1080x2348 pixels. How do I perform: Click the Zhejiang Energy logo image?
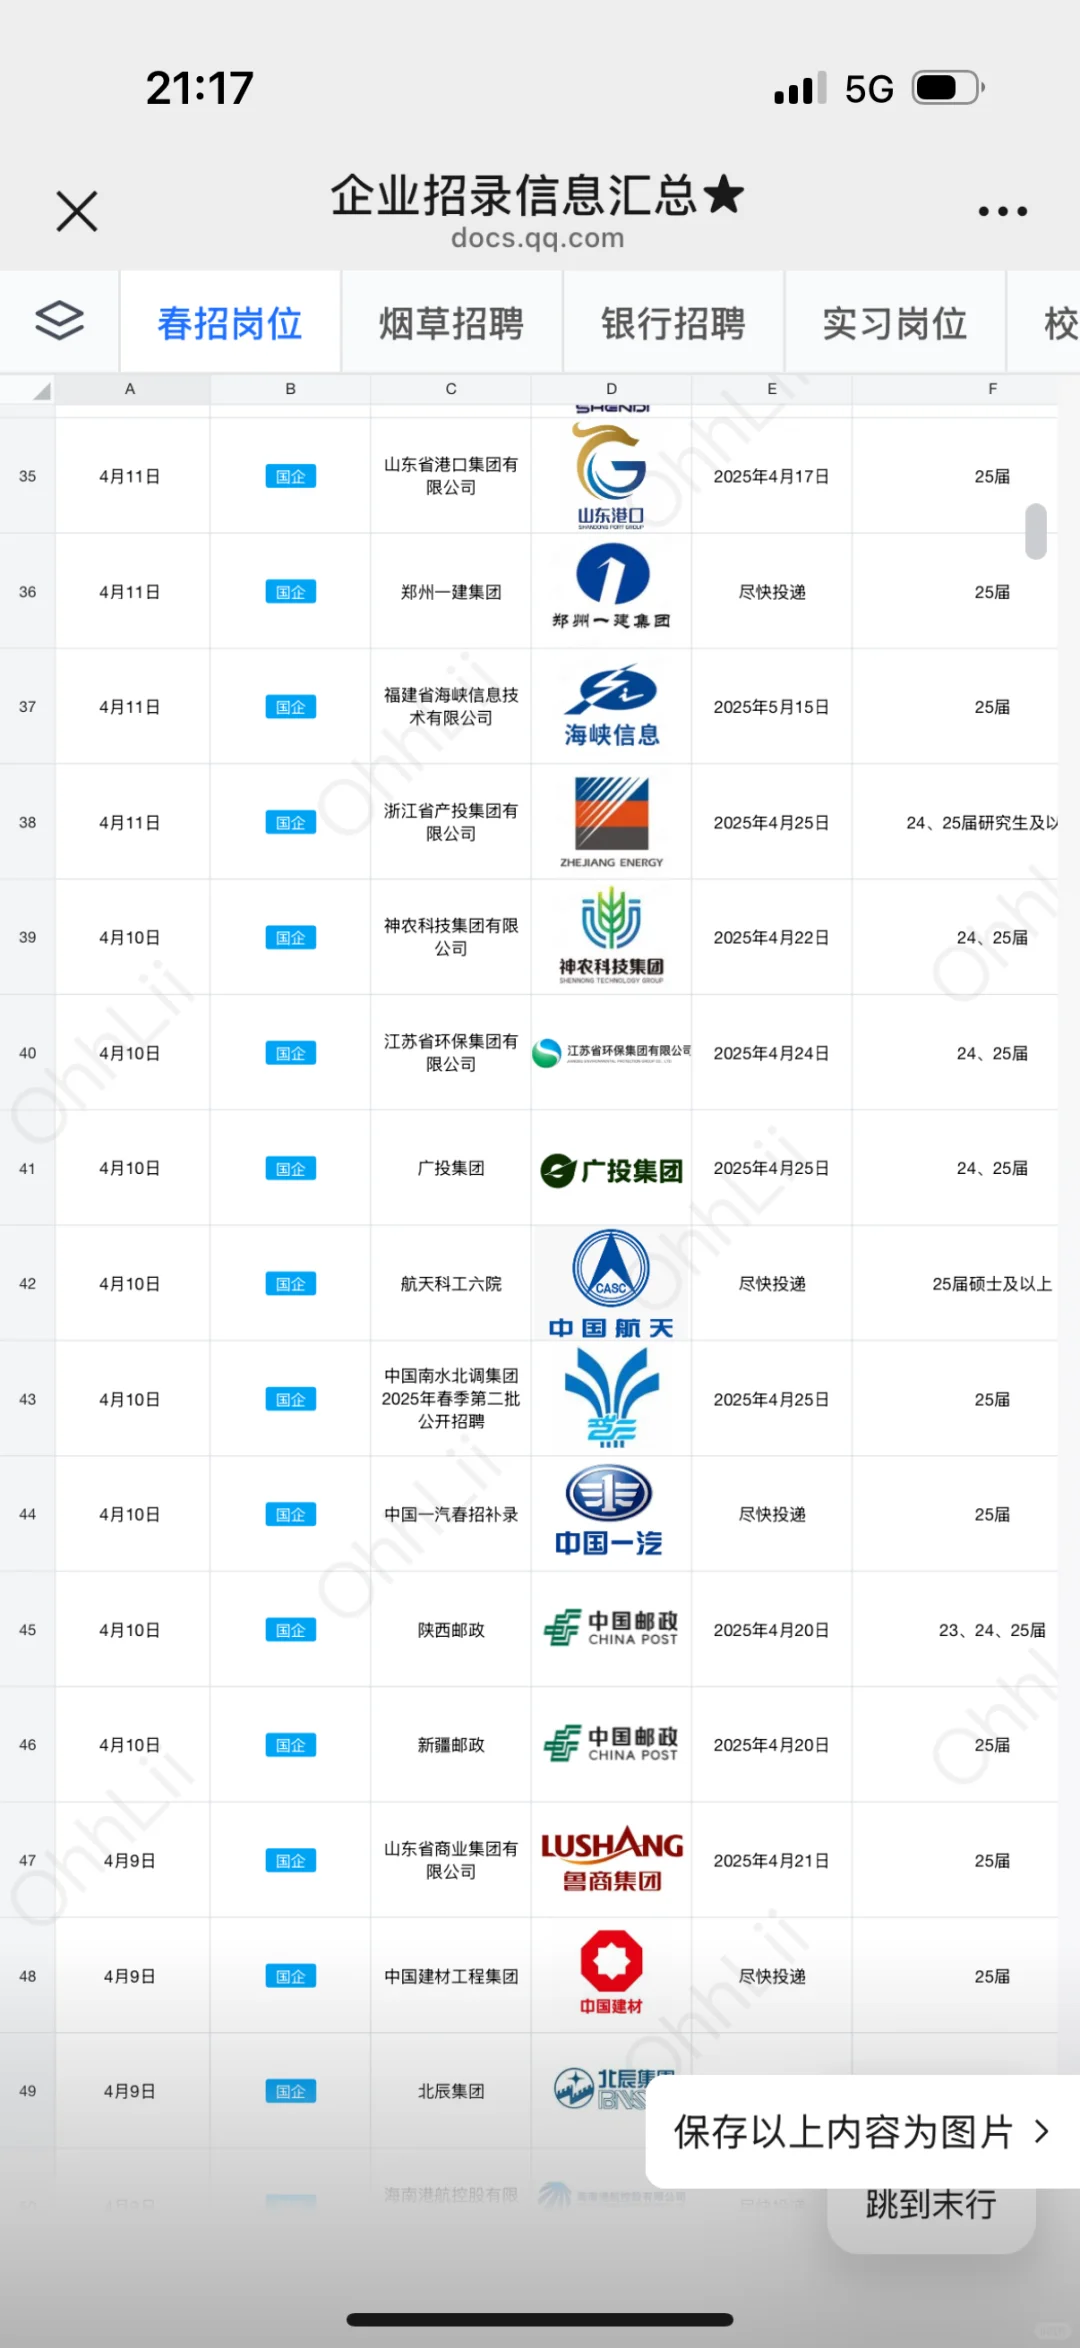(611, 822)
